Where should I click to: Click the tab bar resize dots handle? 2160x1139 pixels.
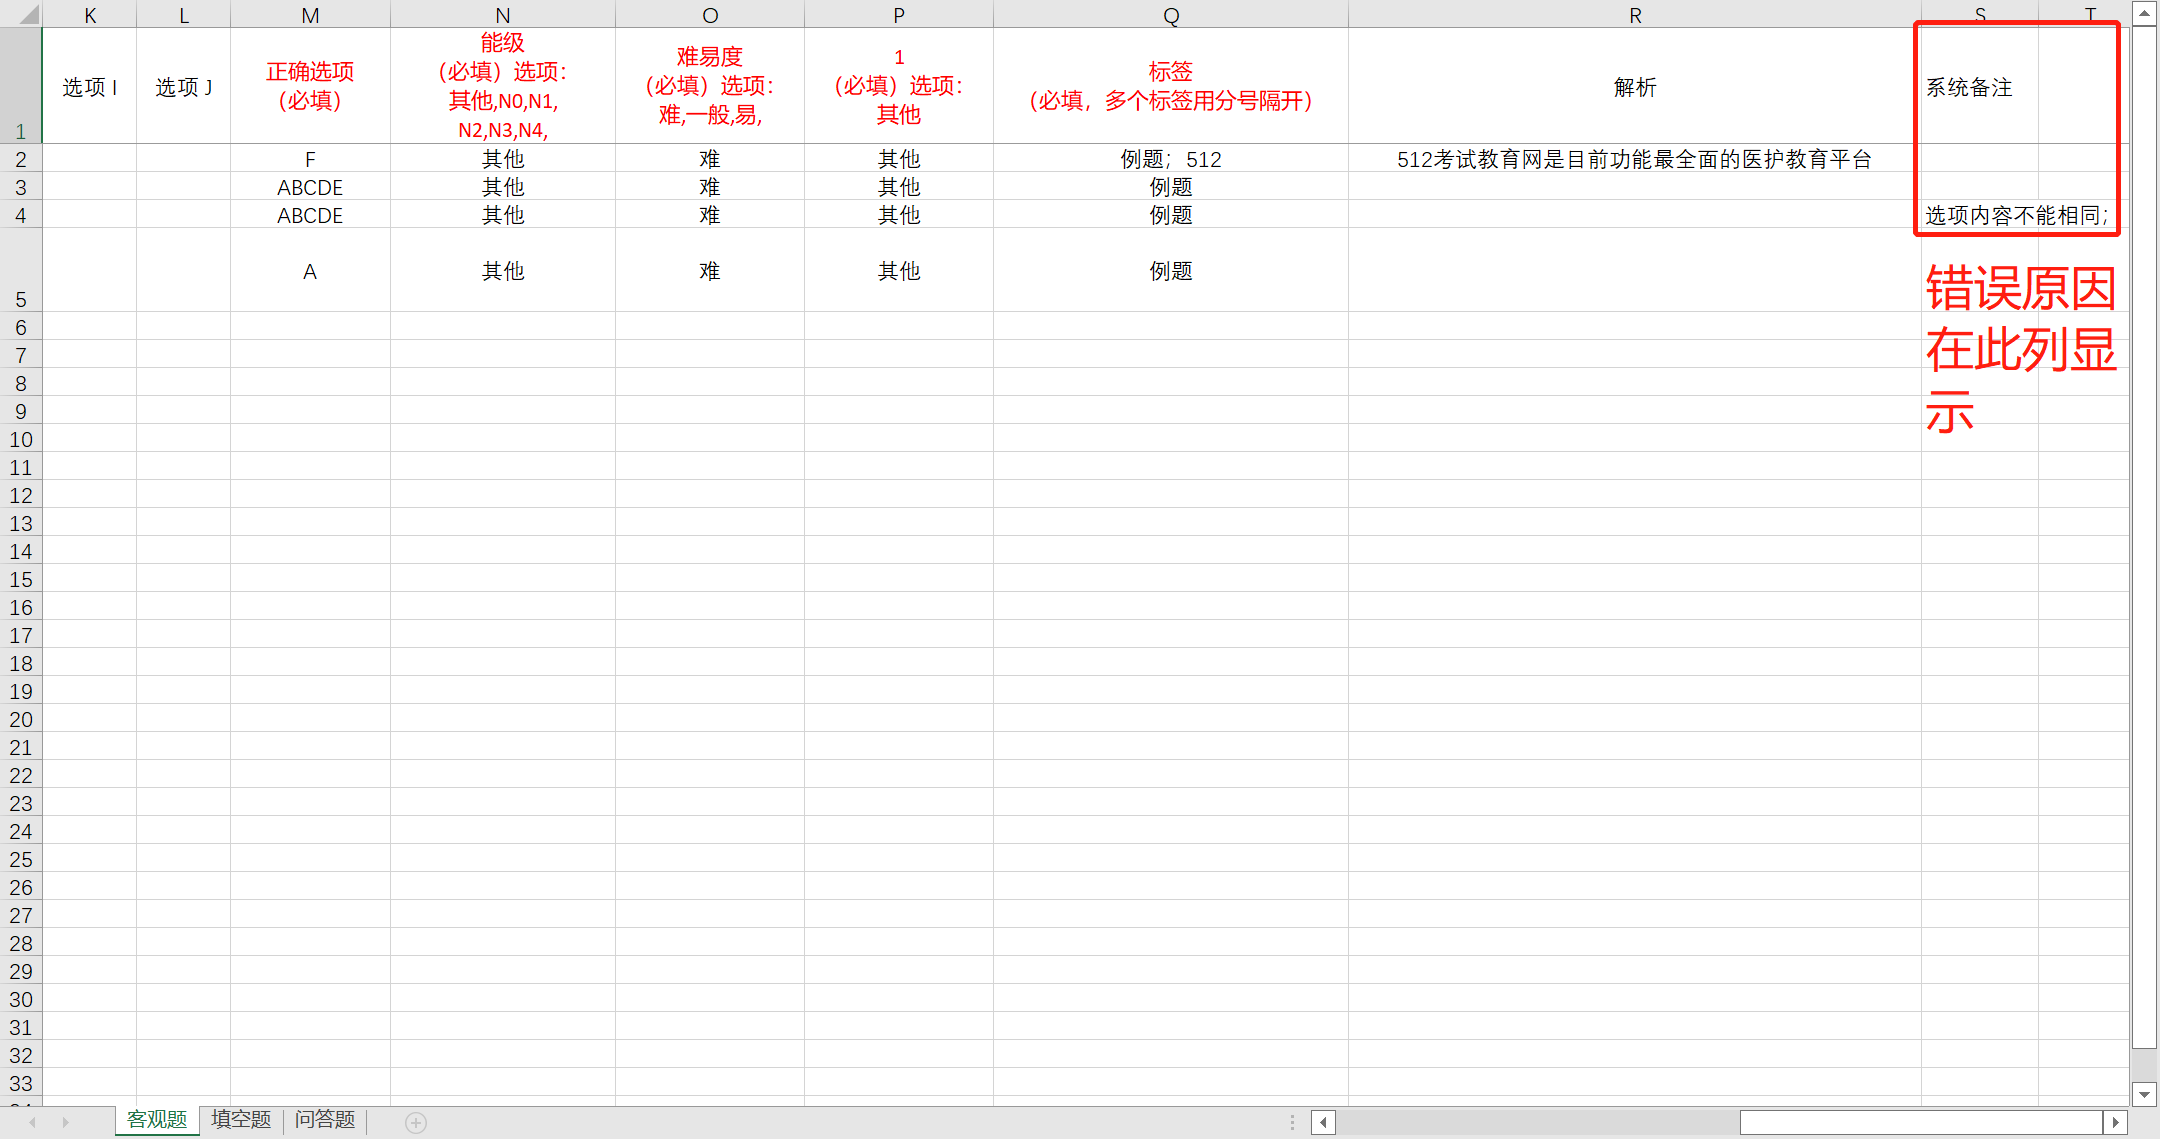click(1292, 1122)
